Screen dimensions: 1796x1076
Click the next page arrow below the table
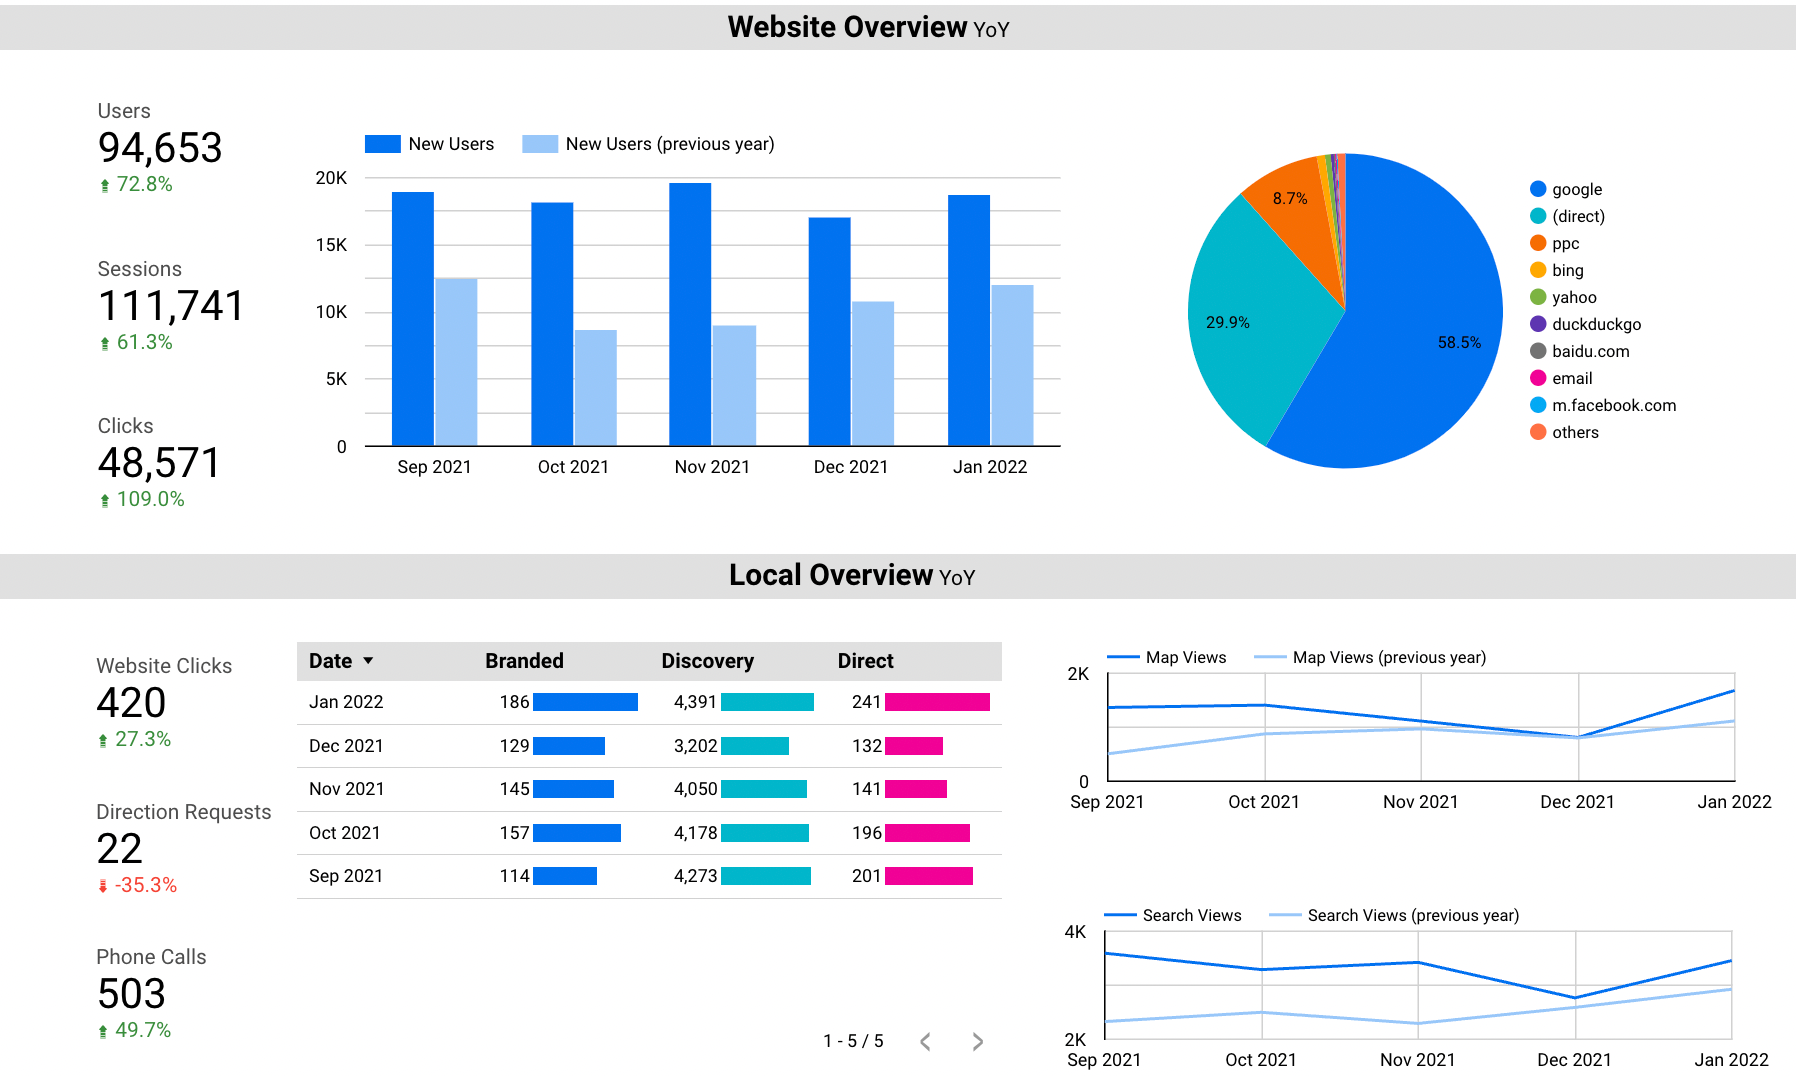(x=976, y=1041)
